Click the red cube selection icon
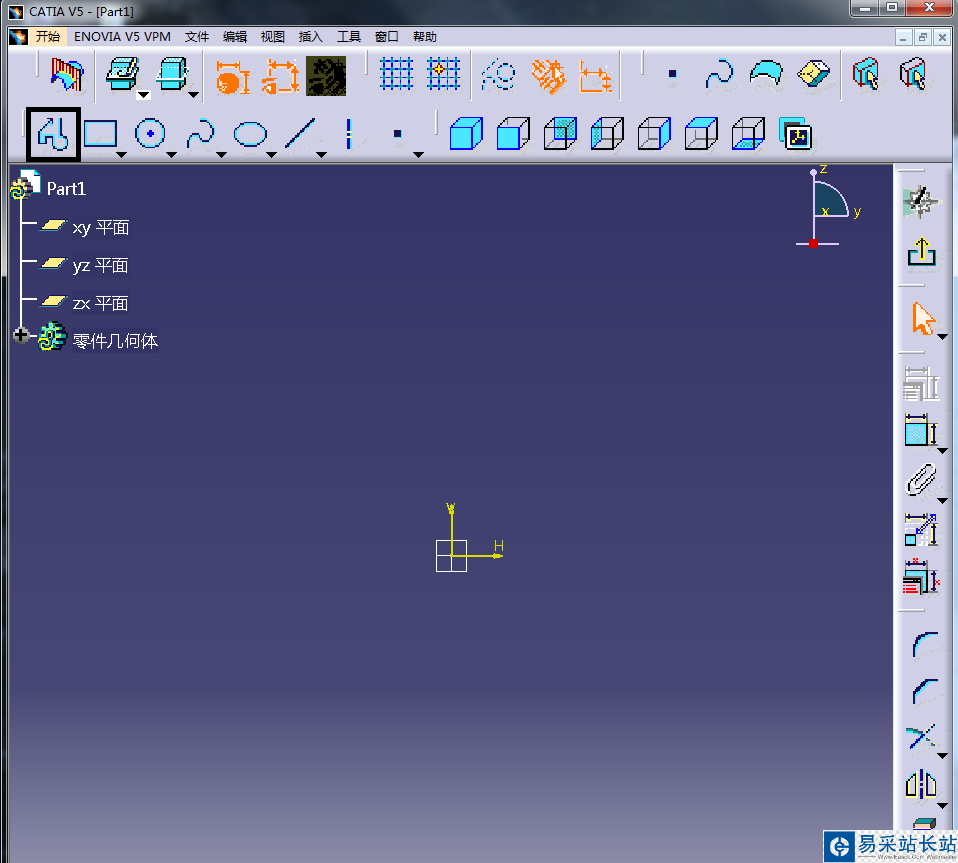The width and height of the screenshot is (958, 863). point(865,74)
